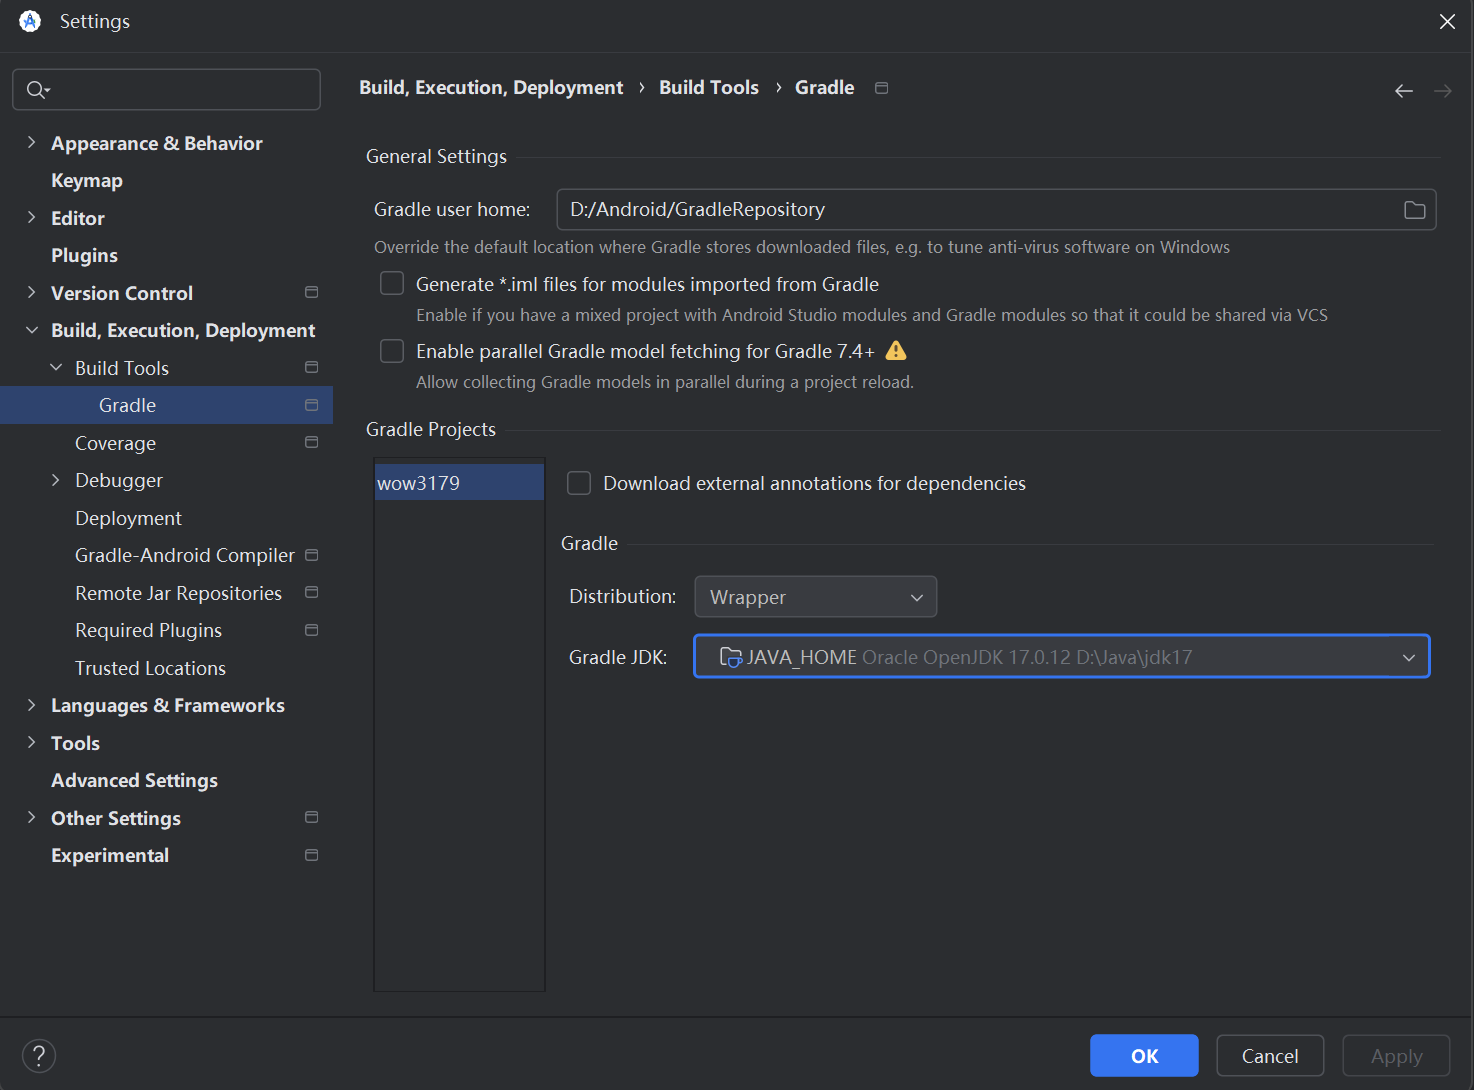Click the folder browse icon for Gradle user home
This screenshot has height=1090, width=1474.
pos(1414,210)
